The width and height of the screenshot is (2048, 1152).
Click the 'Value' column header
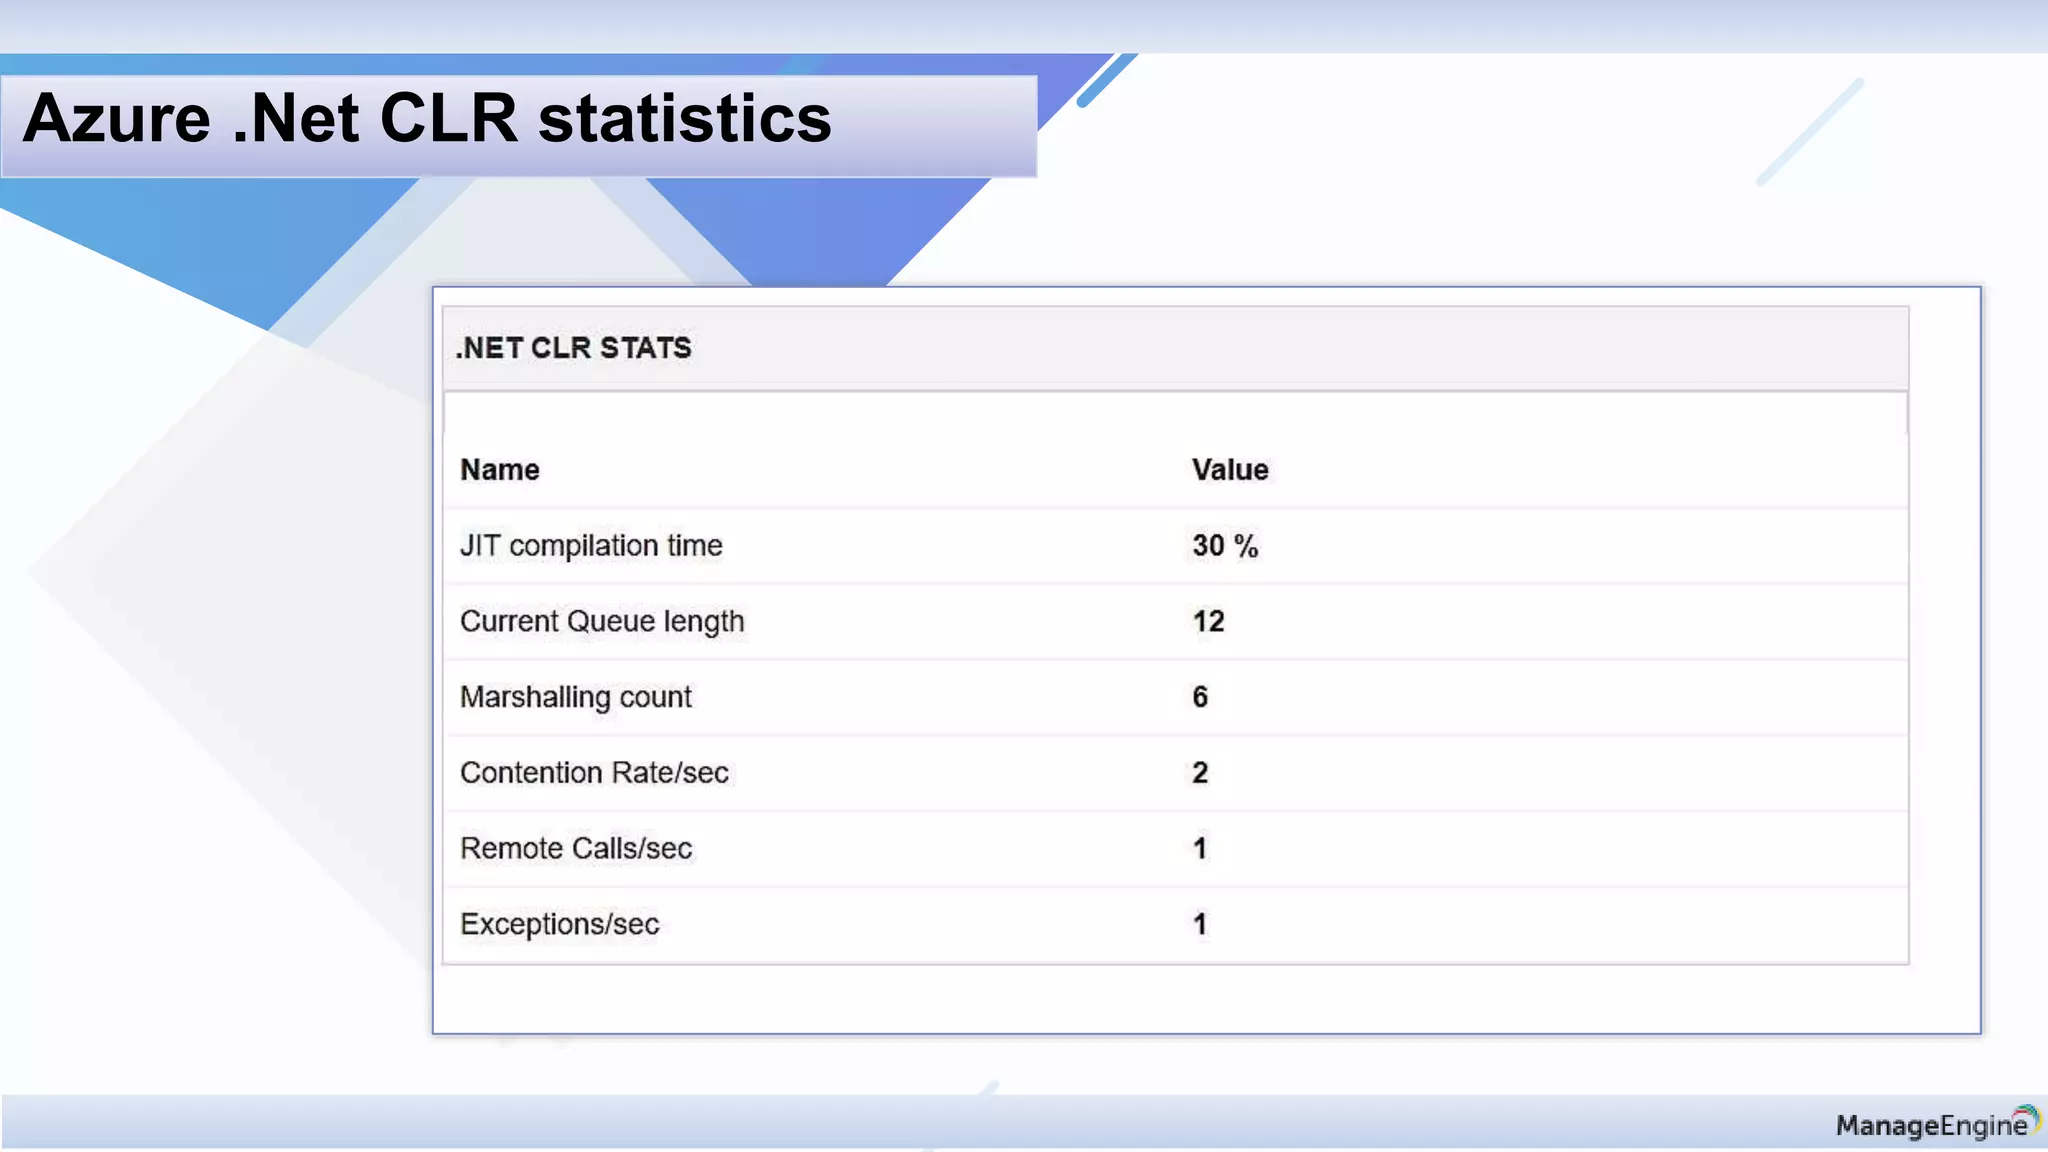point(1230,470)
